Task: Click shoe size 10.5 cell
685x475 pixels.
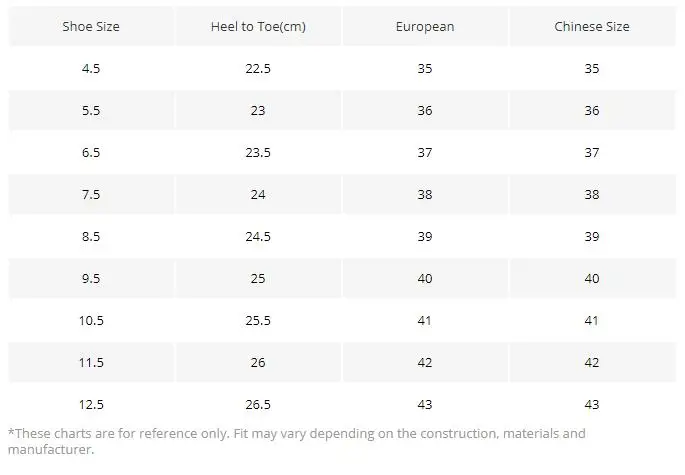Action: click(91, 320)
